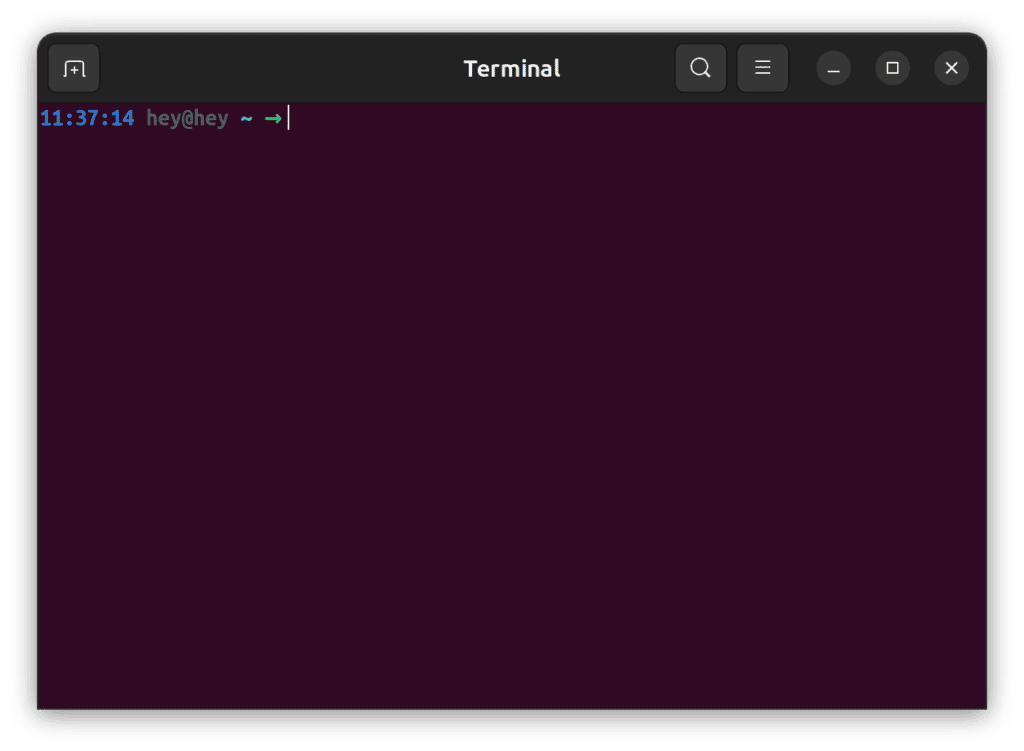The height and width of the screenshot is (751, 1024).
Task: Start a terminal search with the magnifier
Action: 700,68
